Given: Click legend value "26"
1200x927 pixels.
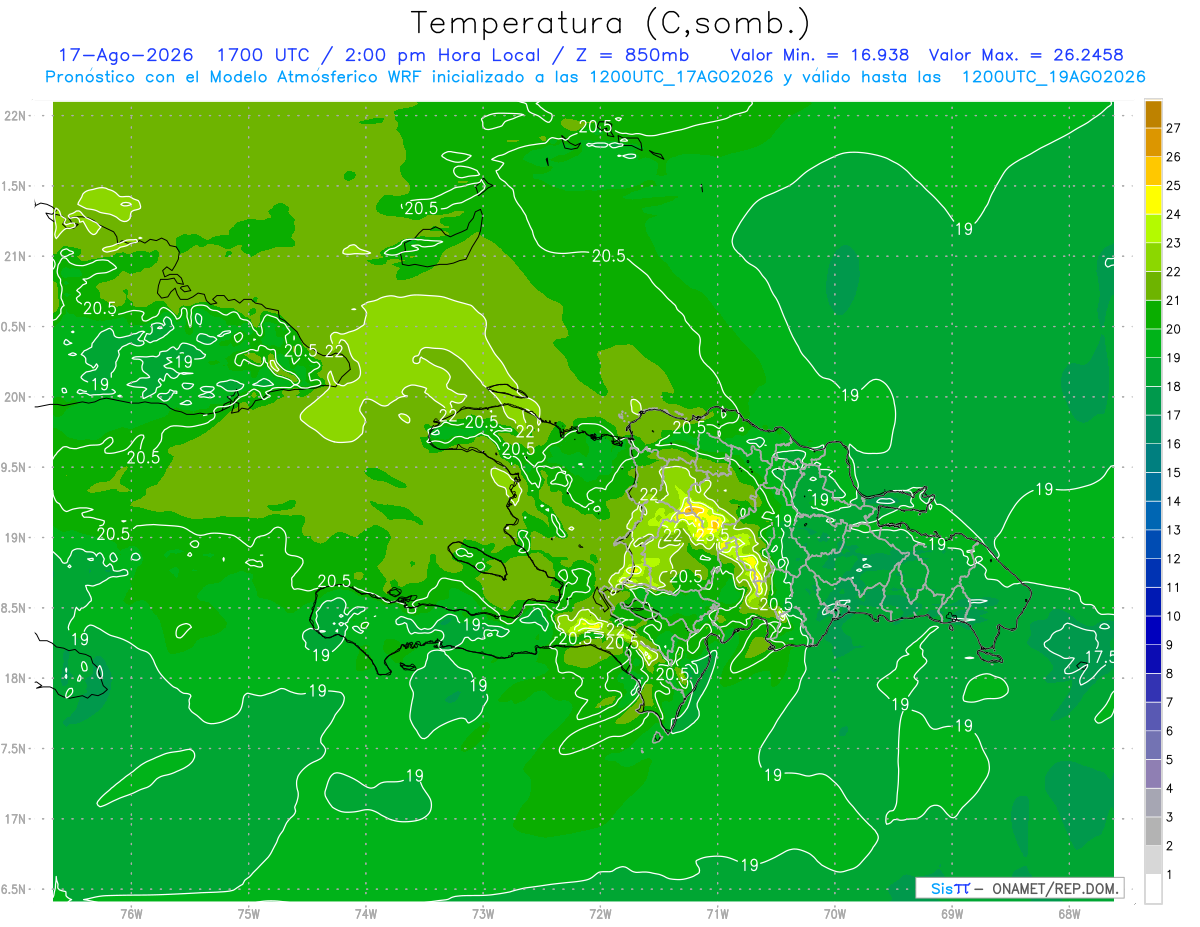Looking at the screenshot, I should click(1174, 157).
